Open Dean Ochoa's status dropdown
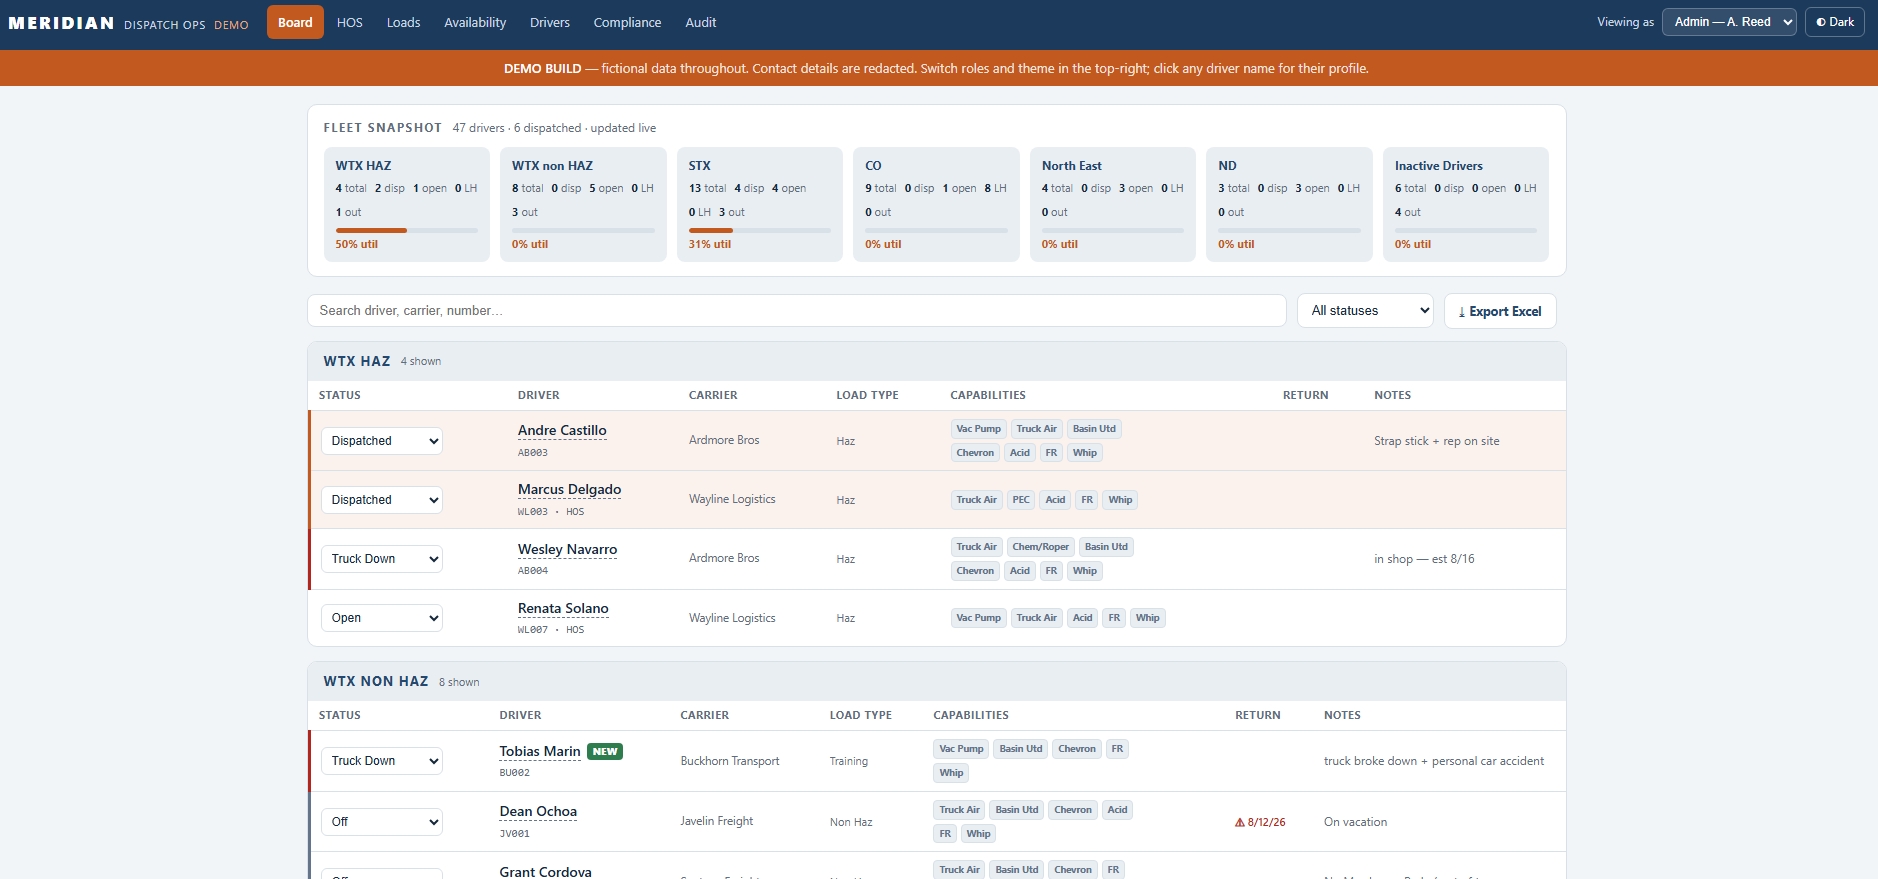The image size is (1878, 879). point(381,821)
